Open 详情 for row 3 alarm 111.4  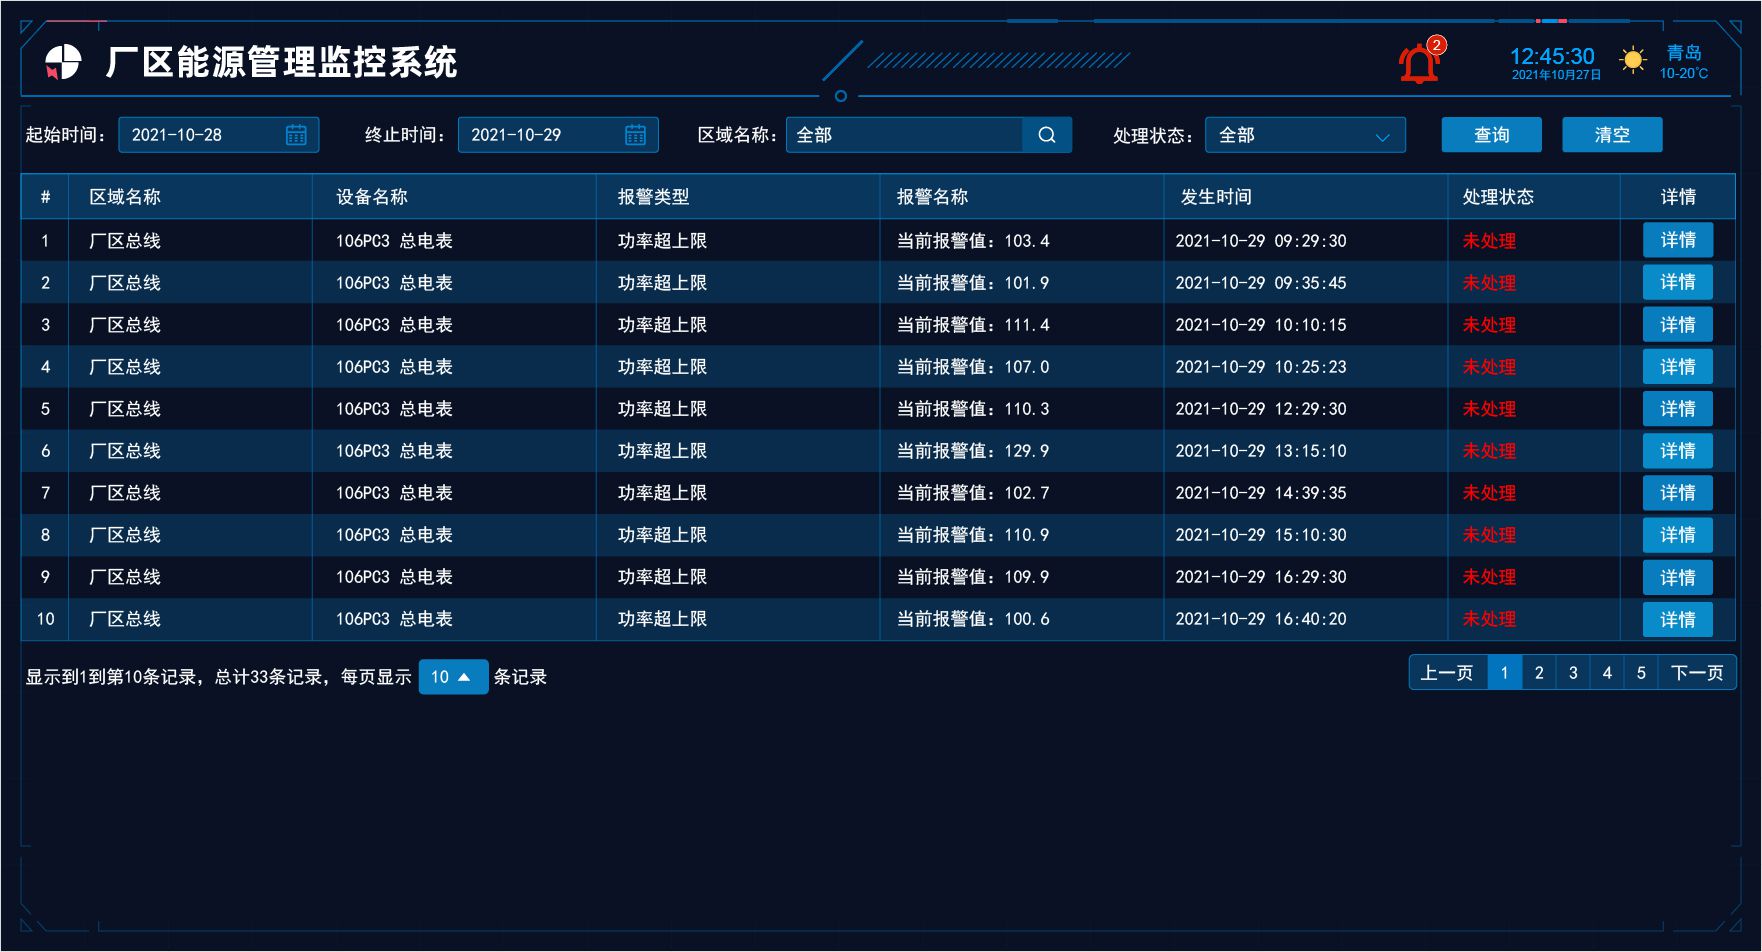click(1678, 324)
